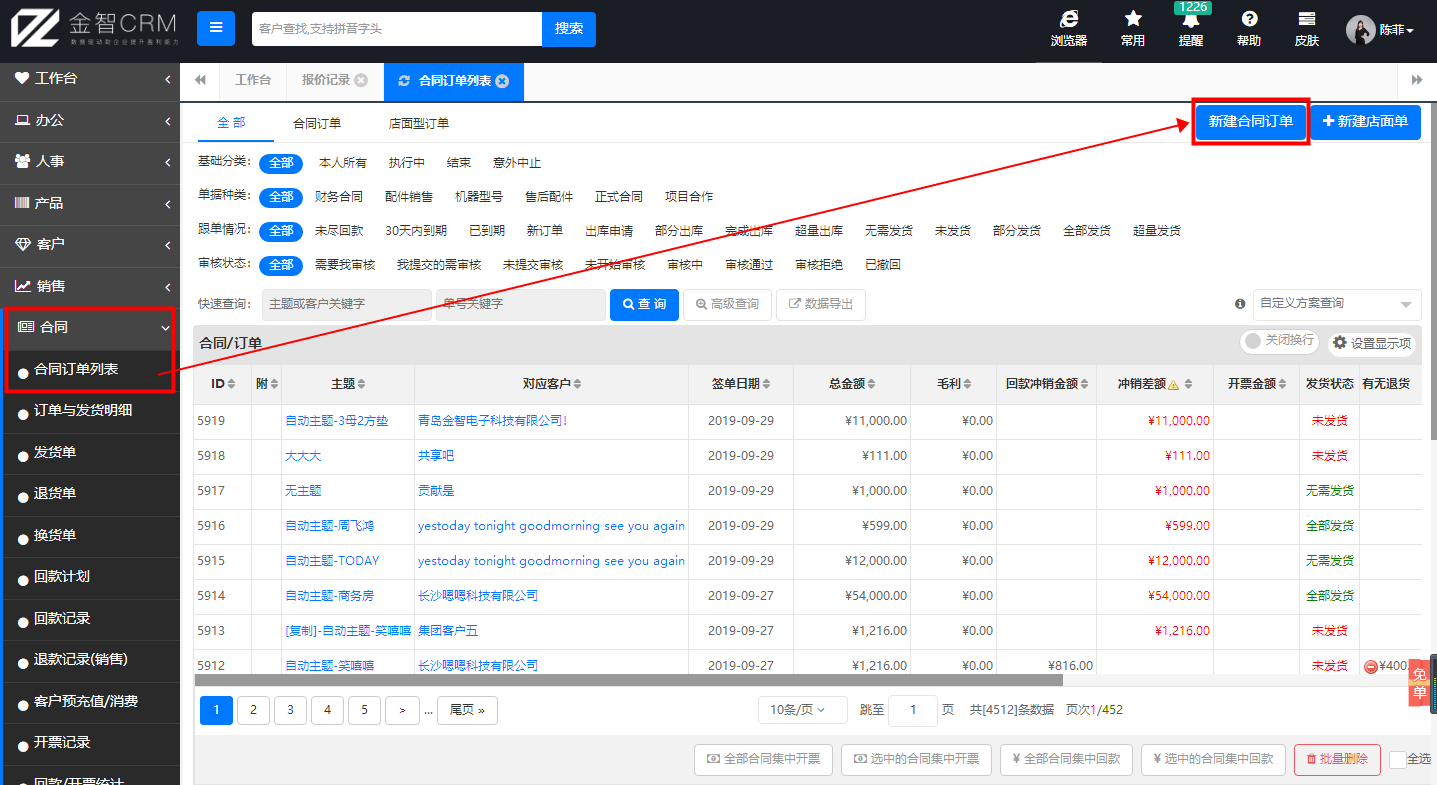Click the info icon beside 自定义方案查询
1437x785 pixels.
(1240, 304)
